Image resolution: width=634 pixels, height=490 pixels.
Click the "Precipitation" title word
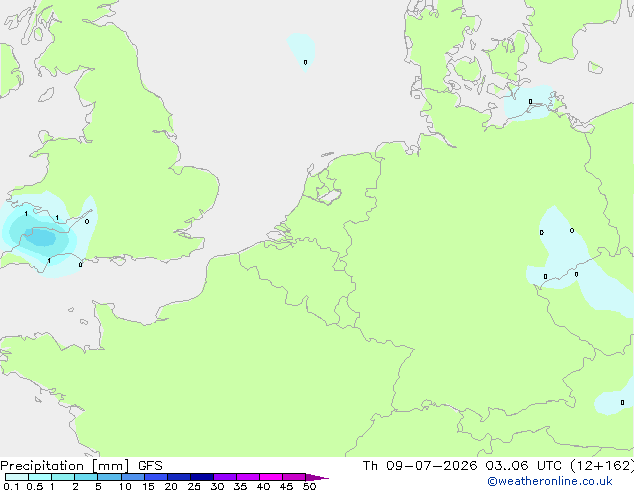[42, 466]
